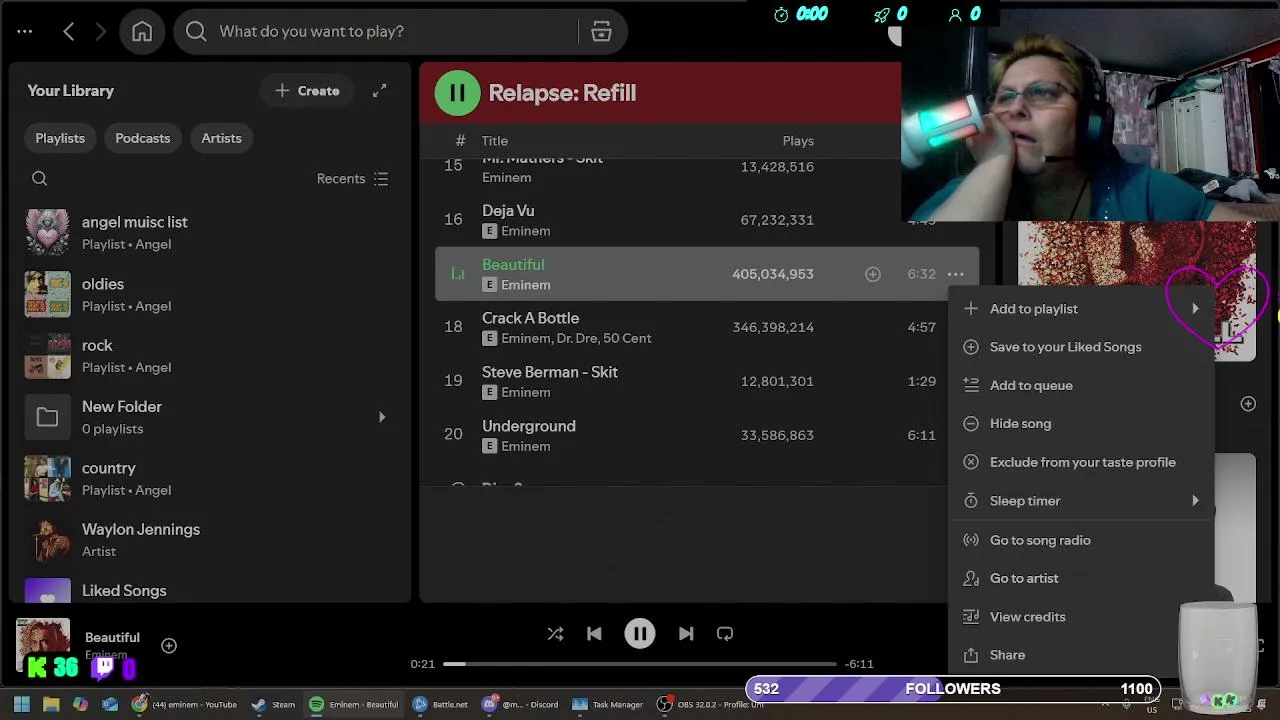Open Sleep timer submenu
Screen dimensions: 1280x720
tap(1081, 501)
